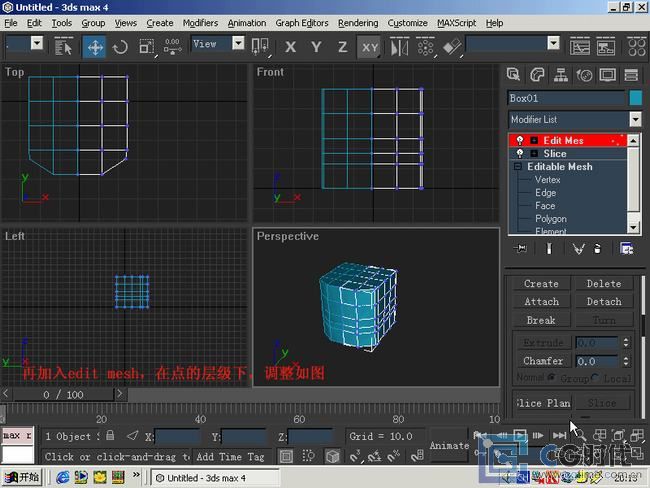650x488 pixels.
Task: Open the Animation menu
Action: 247,23
